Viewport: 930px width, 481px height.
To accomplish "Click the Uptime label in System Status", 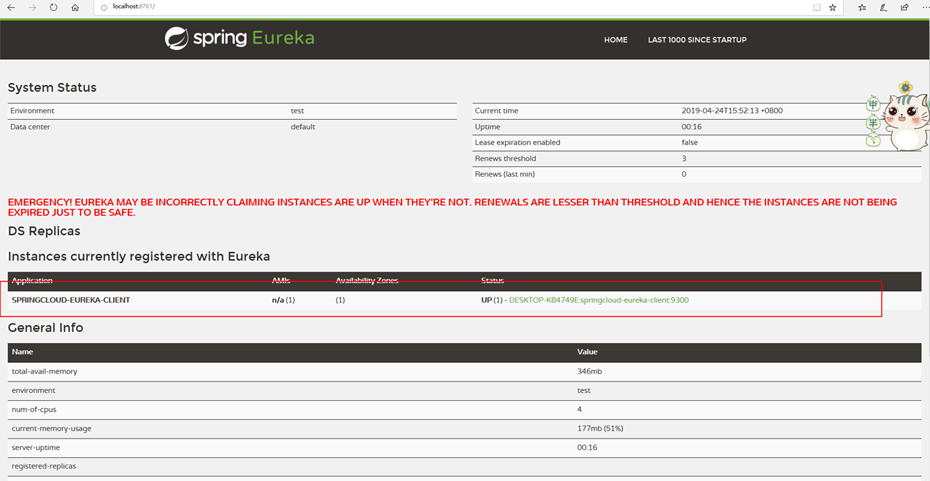I will pos(487,127).
